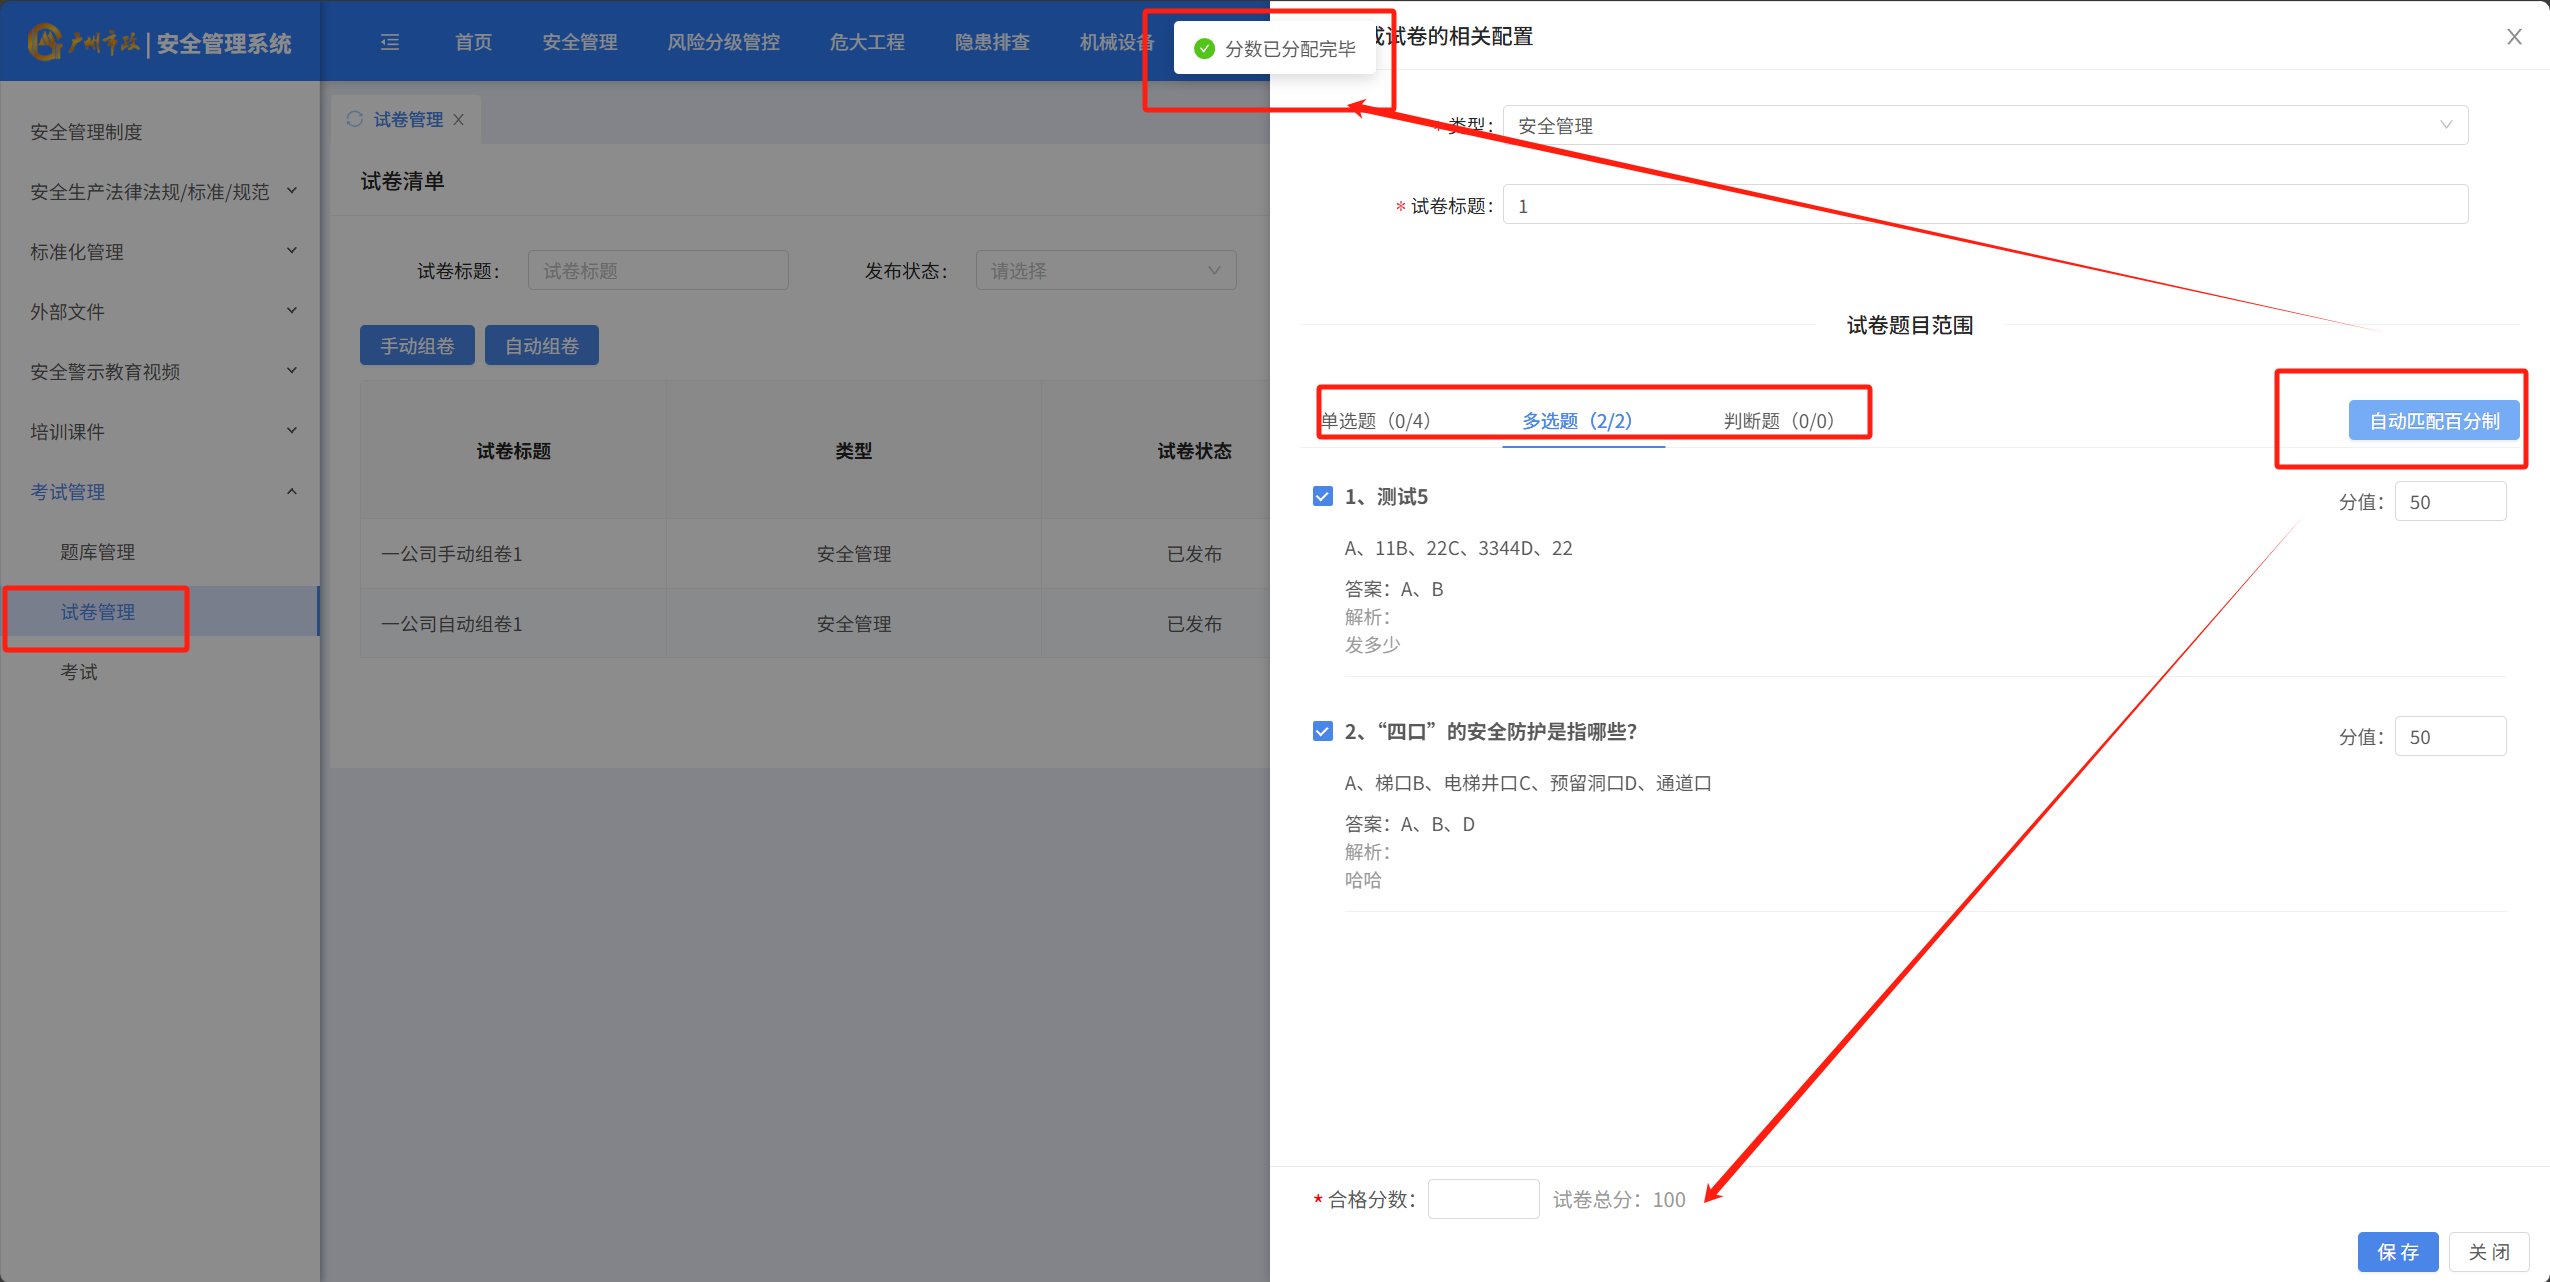Select 题库管理 in sidebar
Viewport: 2550px width, 1282px height.
tap(97, 551)
